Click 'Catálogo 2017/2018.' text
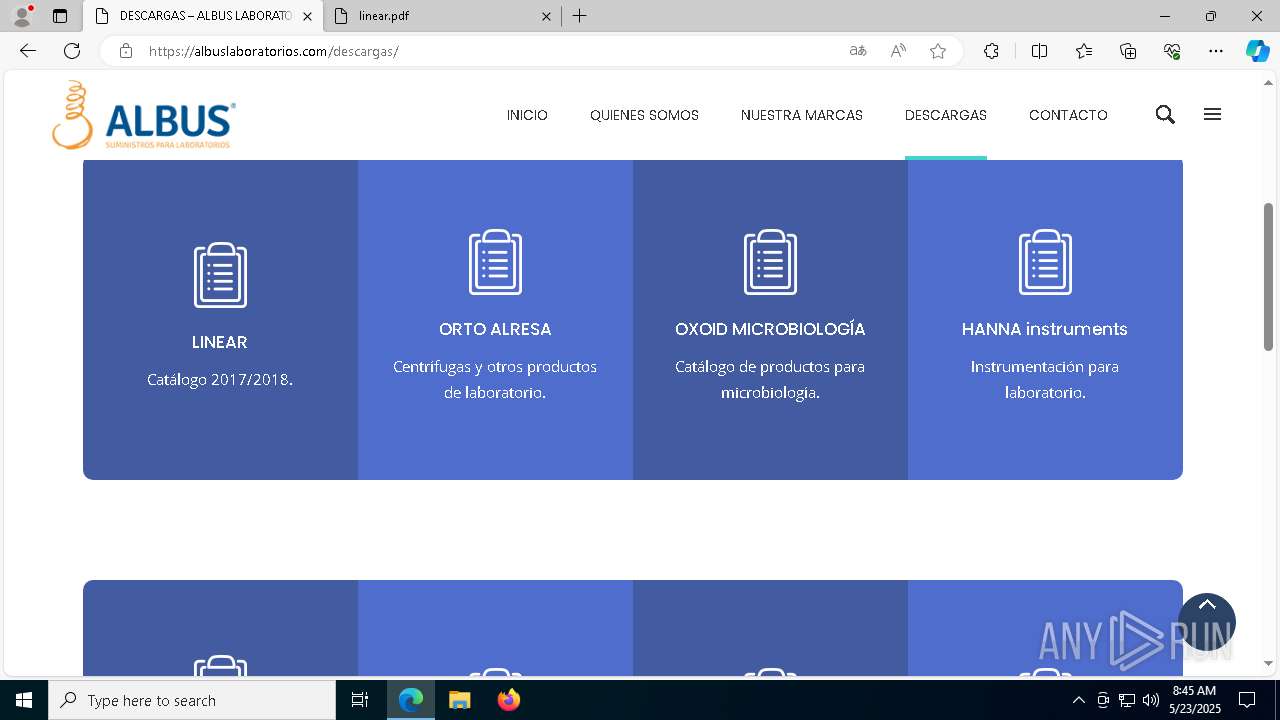This screenshot has height=720, width=1280. click(x=220, y=380)
